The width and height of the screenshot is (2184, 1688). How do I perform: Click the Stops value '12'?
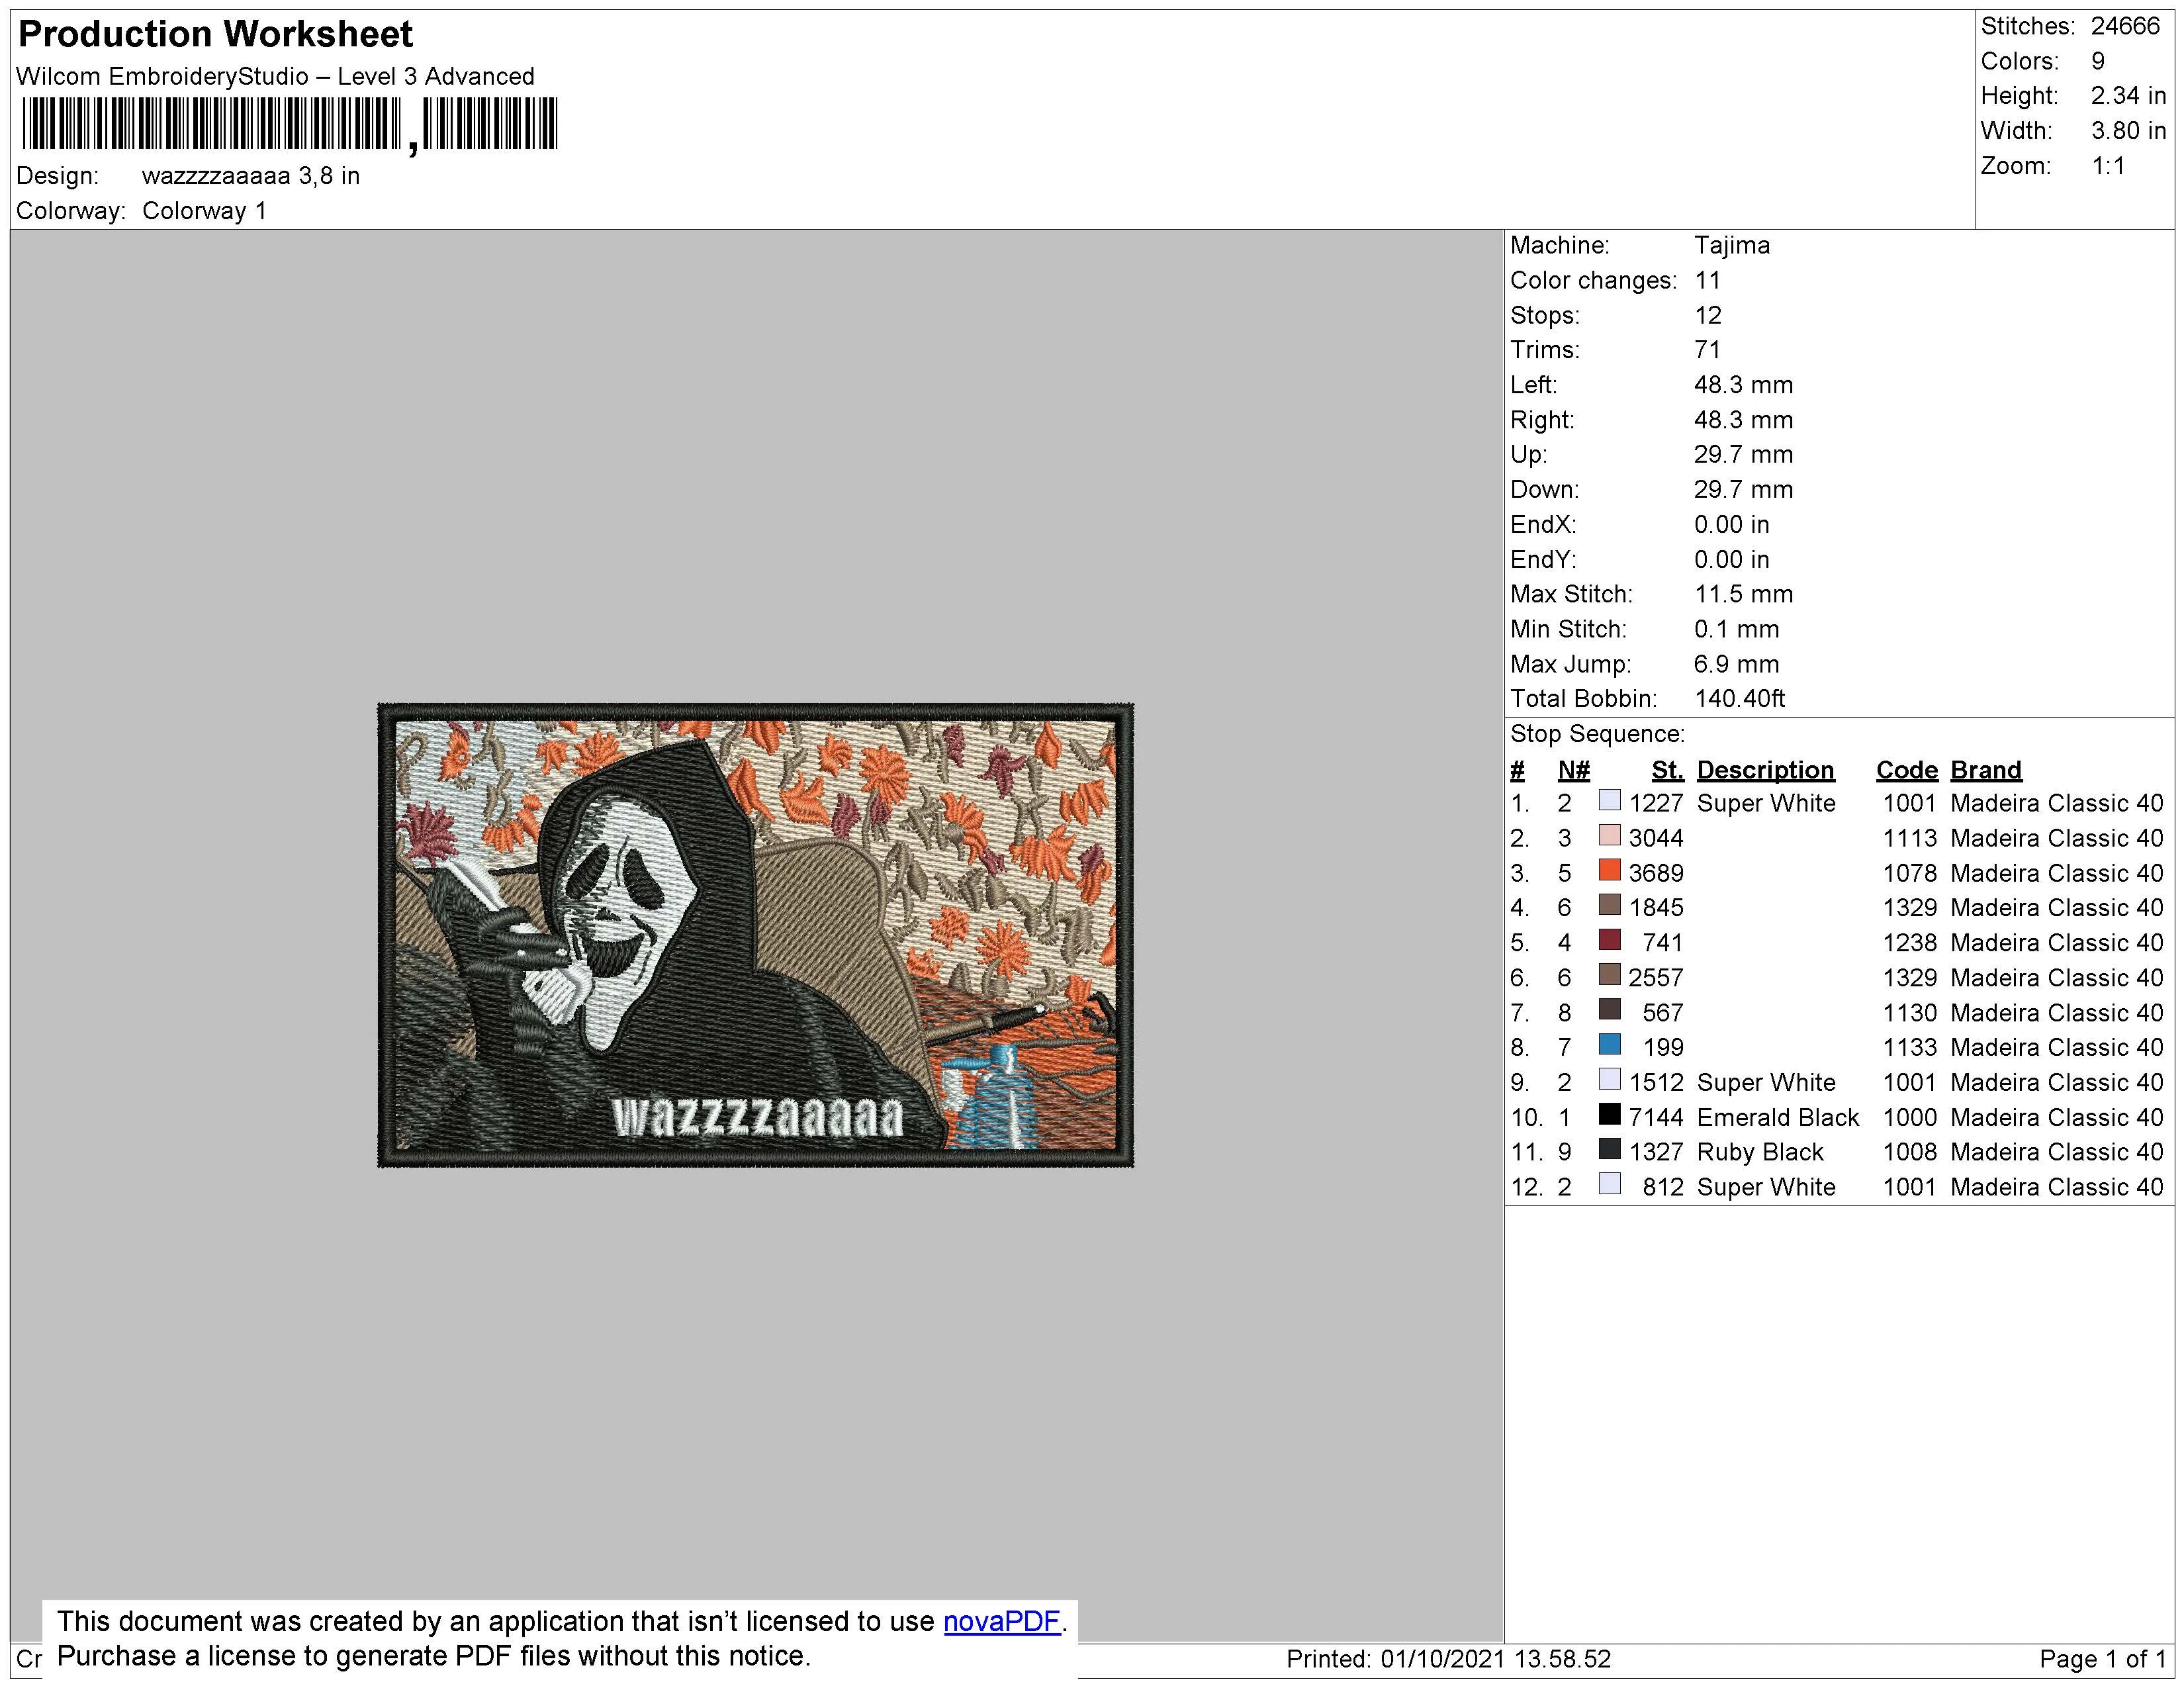[x=1708, y=315]
